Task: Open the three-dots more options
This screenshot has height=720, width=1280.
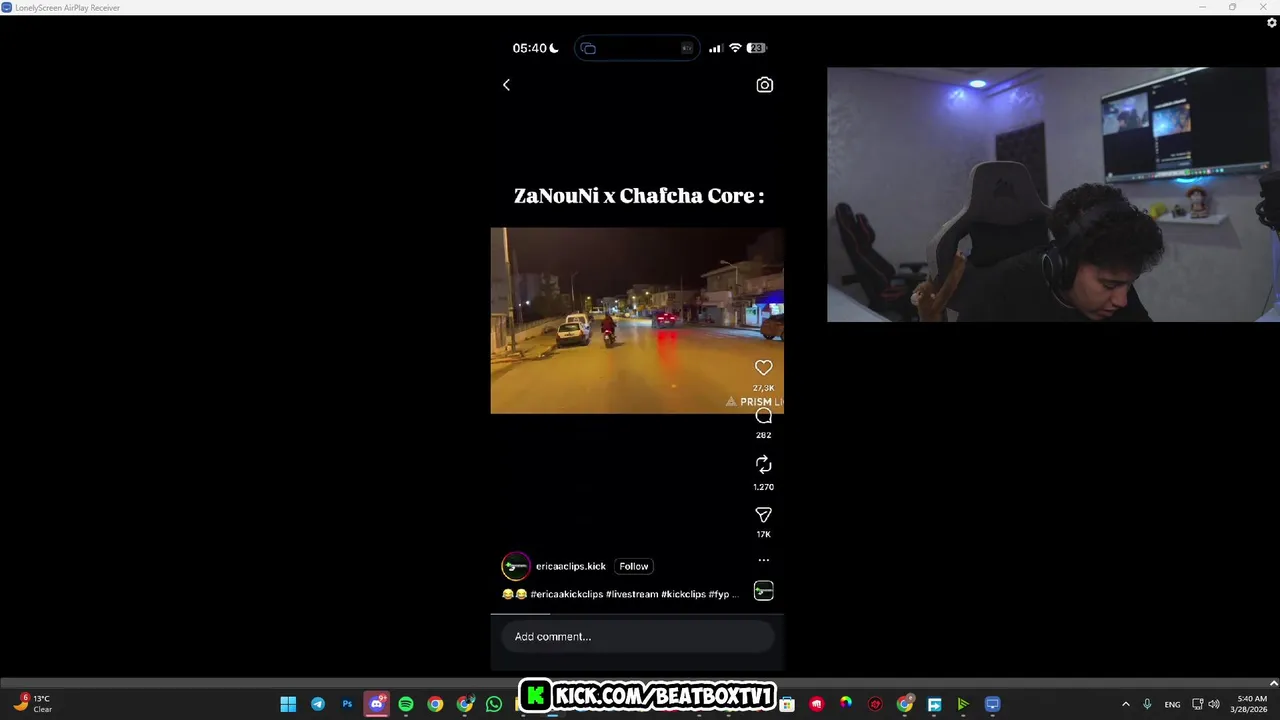Action: click(763, 560)
